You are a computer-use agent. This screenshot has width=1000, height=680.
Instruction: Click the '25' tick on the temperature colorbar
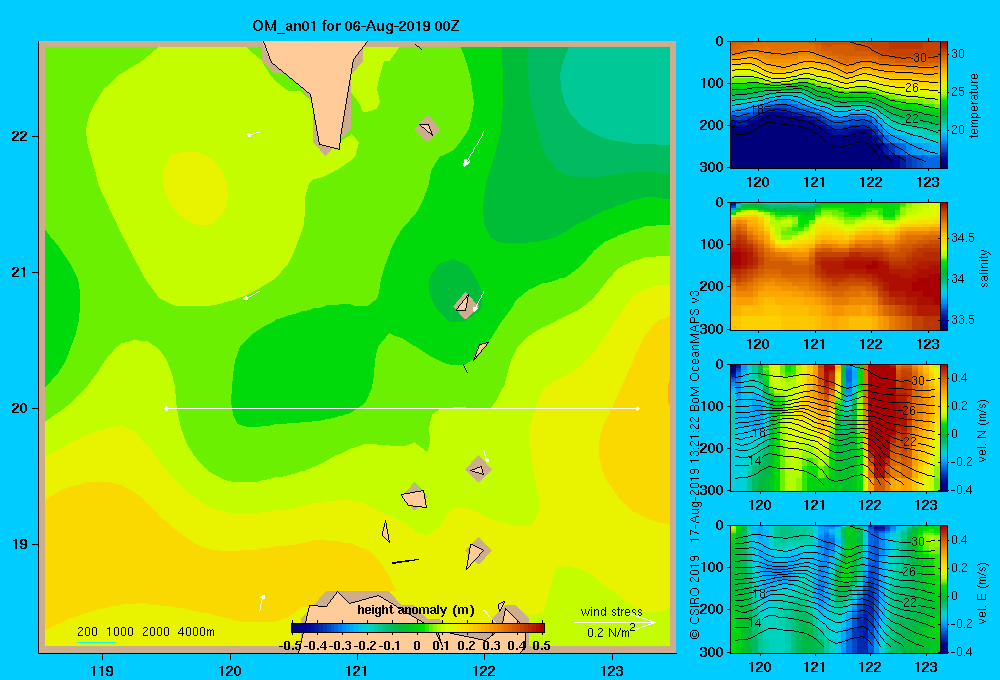[x=958, y=92]
